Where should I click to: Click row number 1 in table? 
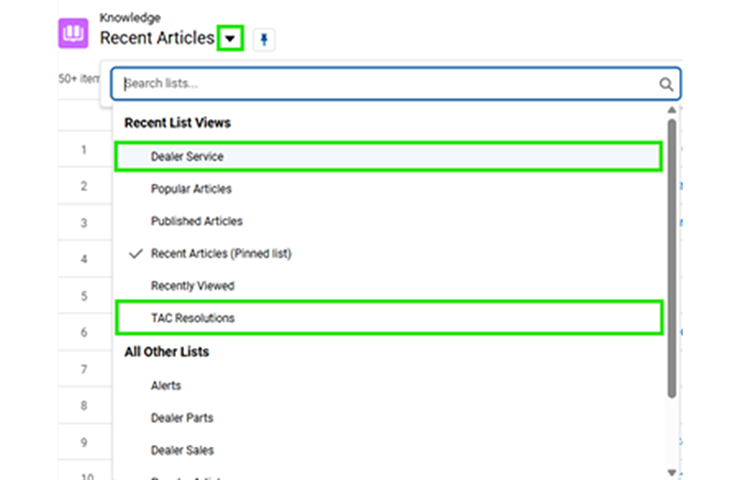click(84, 150)
